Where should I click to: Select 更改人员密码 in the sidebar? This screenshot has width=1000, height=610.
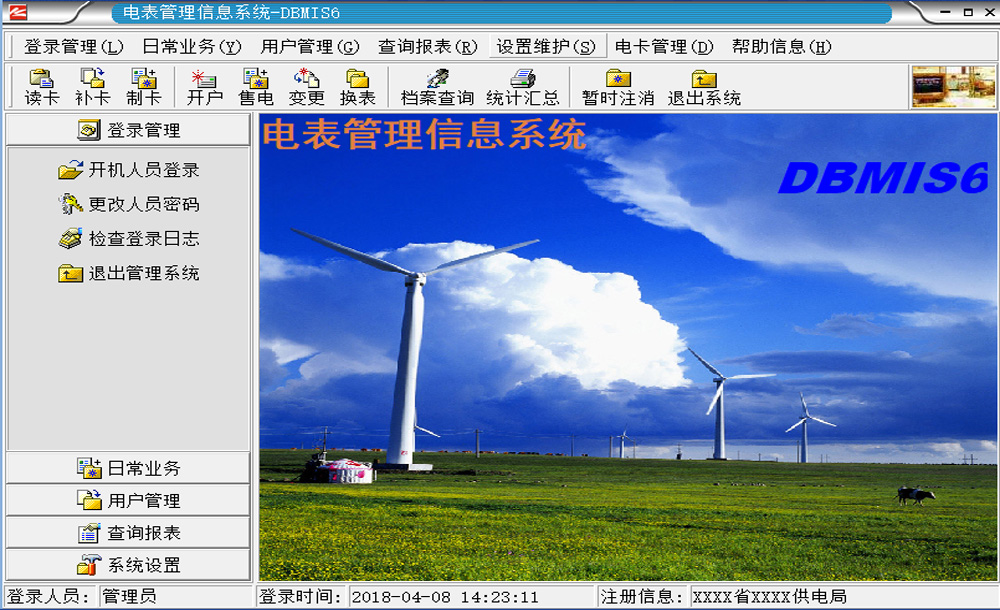coord(144,204)
